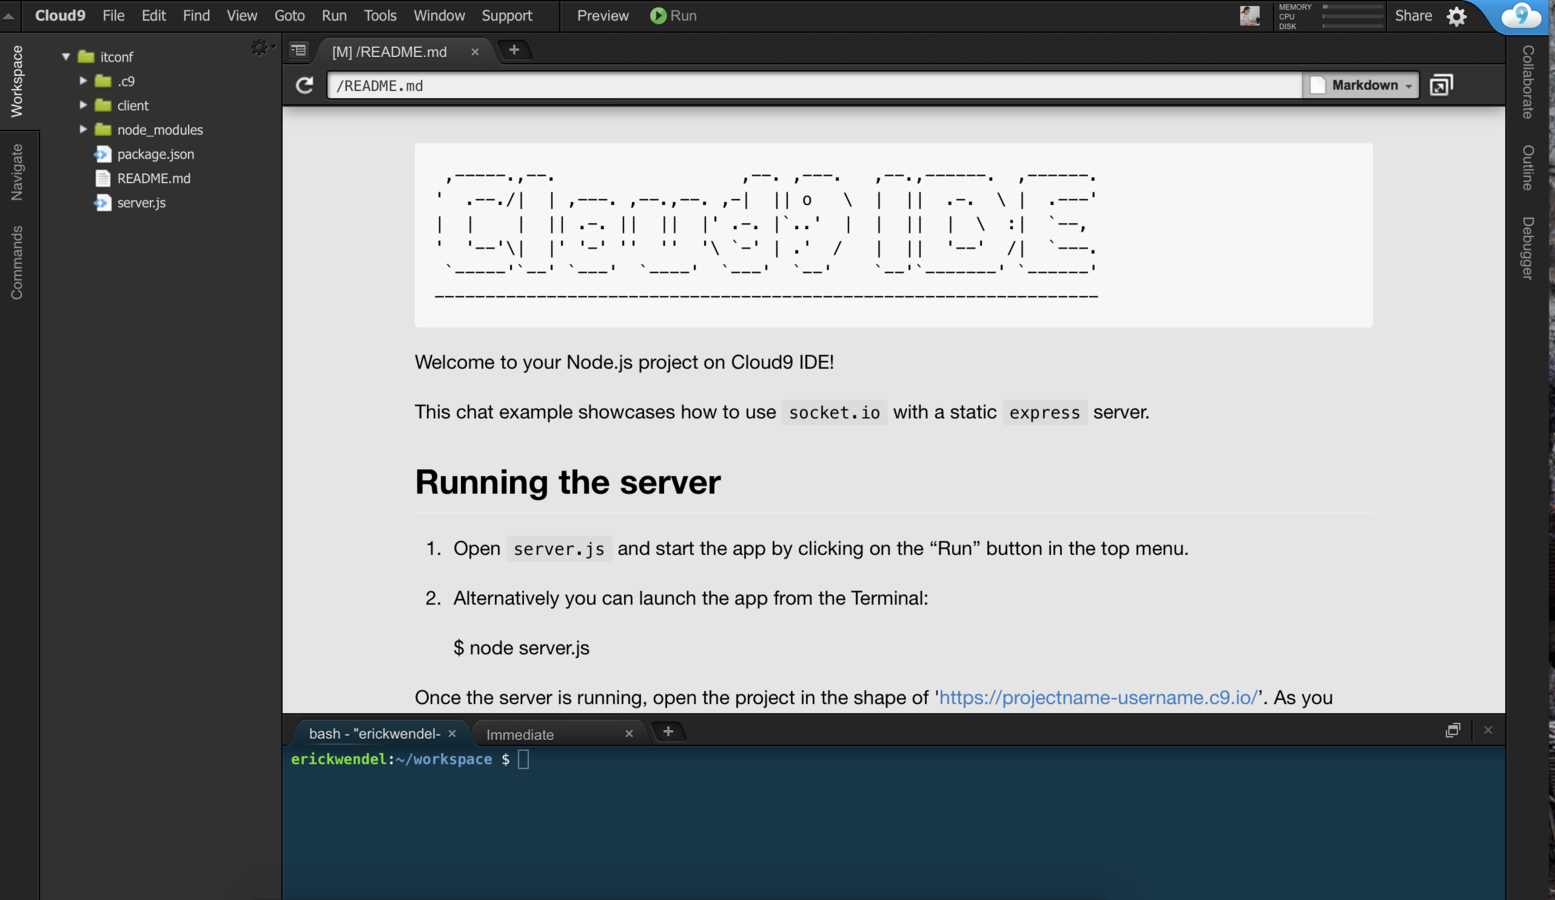
Task: Open the Debugger panel
Action: [1528, 249]
